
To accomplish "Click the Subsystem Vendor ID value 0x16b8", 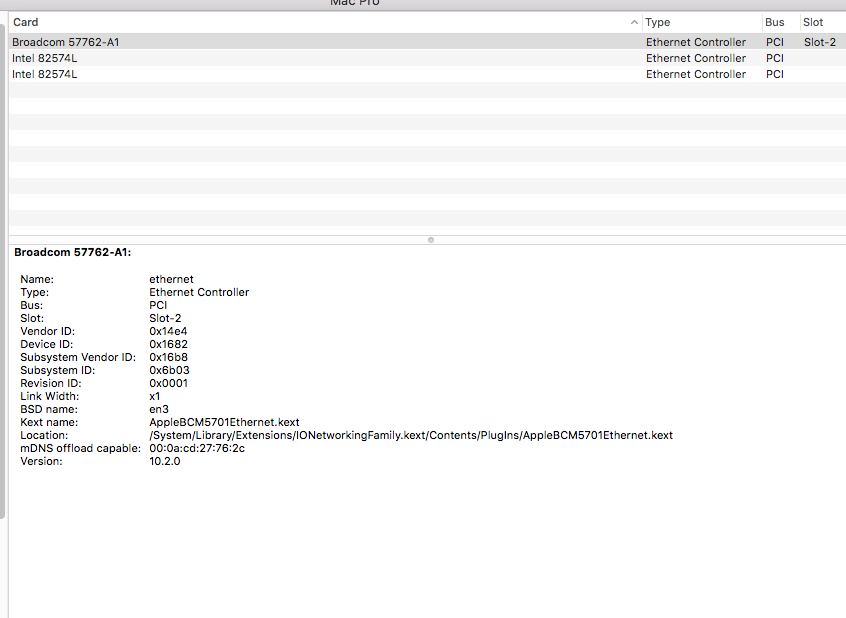I will pos(168,357).
